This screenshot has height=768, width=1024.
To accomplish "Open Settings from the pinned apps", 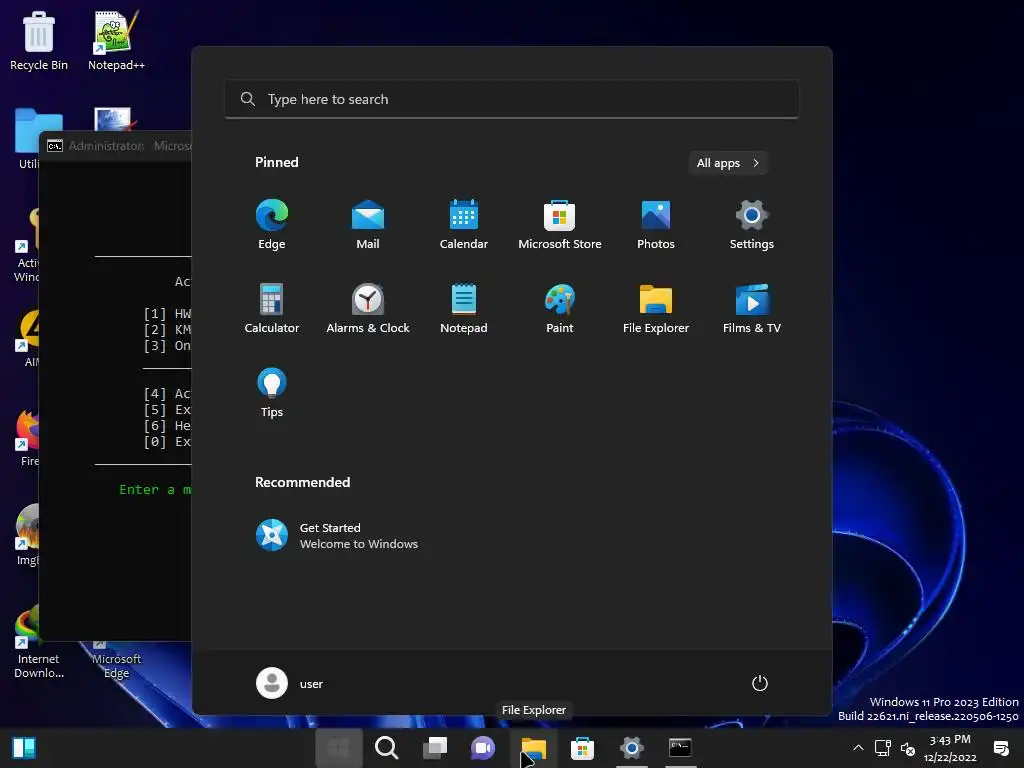I will click(x=752, y=225).
